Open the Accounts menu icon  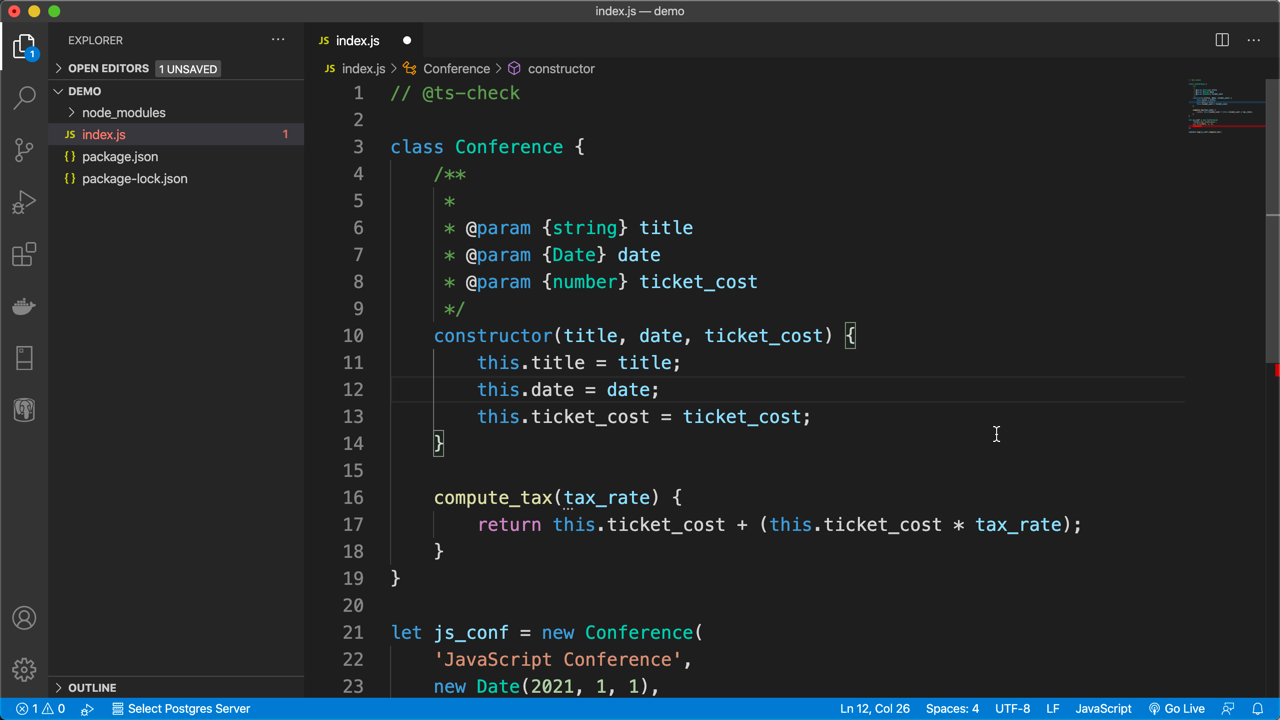point(24,618)
